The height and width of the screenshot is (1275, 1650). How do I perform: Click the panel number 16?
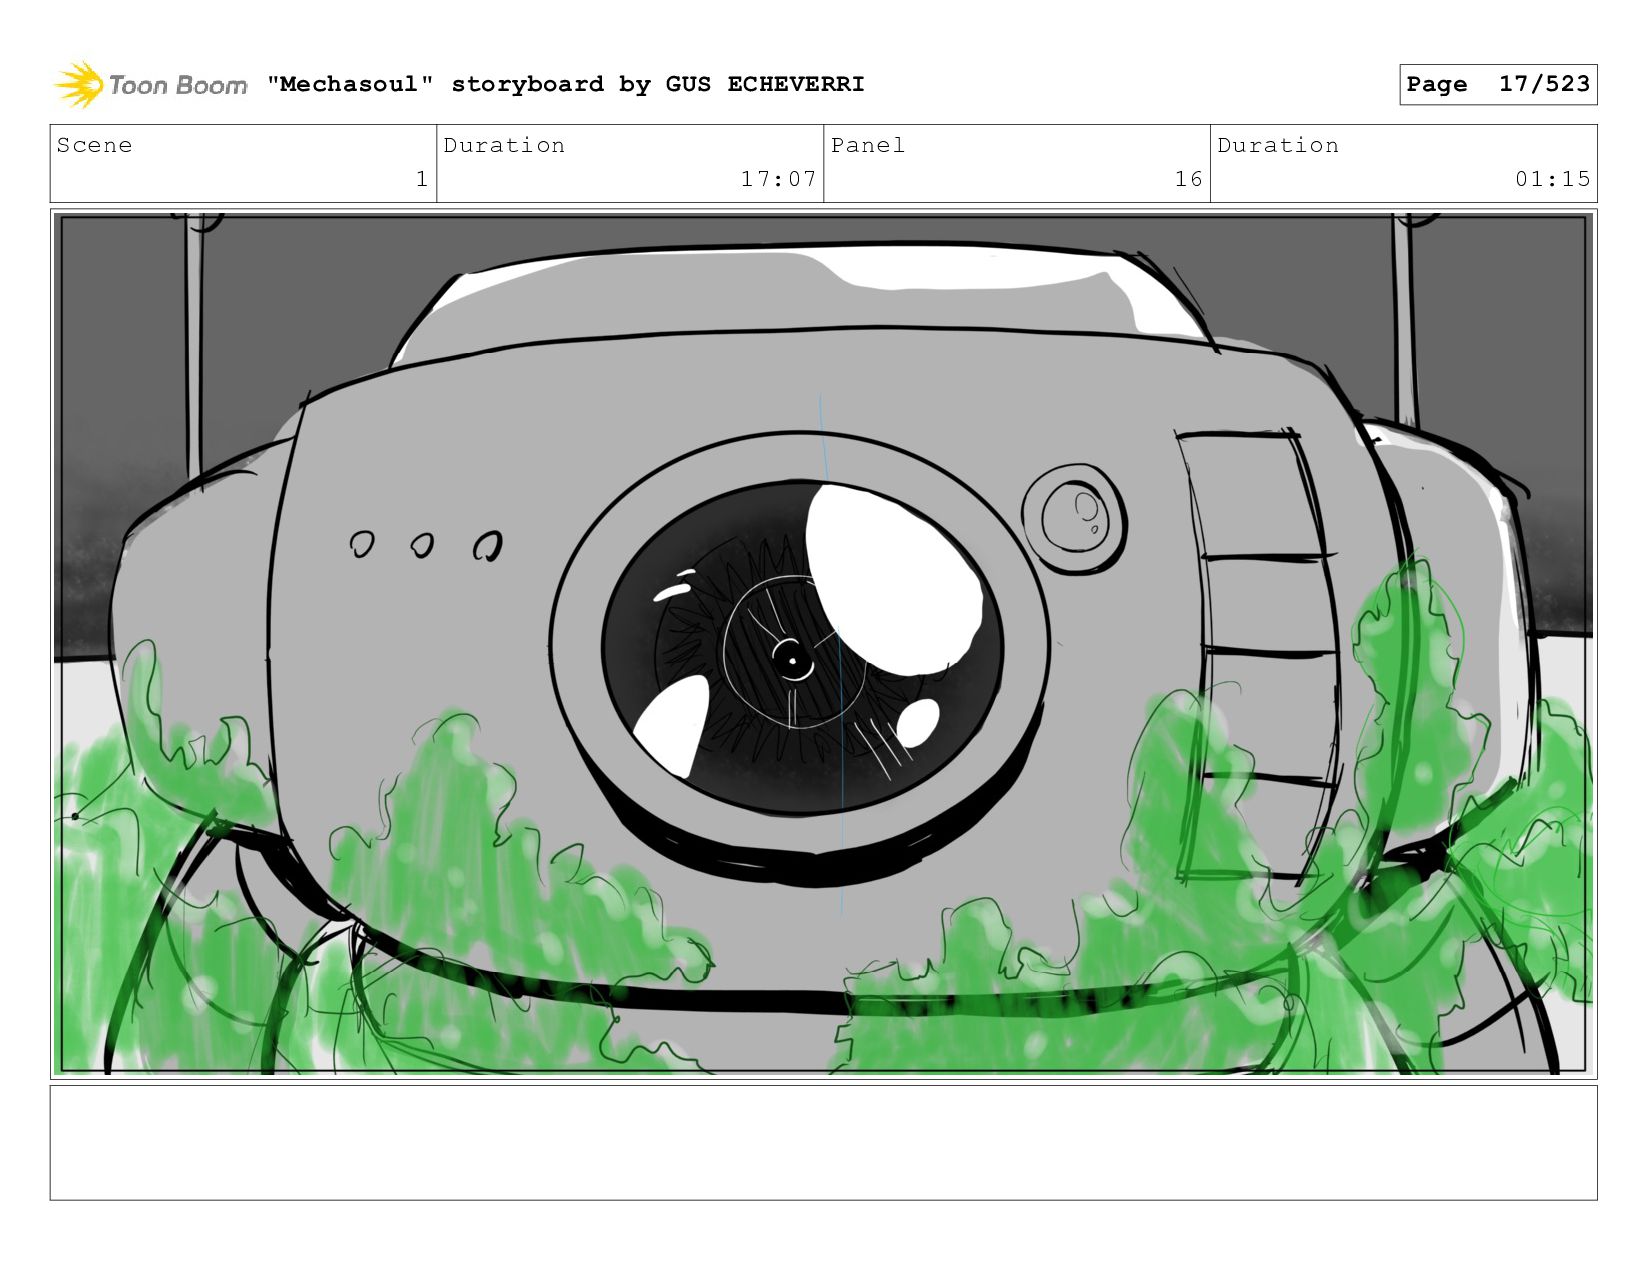[1188, 179]
